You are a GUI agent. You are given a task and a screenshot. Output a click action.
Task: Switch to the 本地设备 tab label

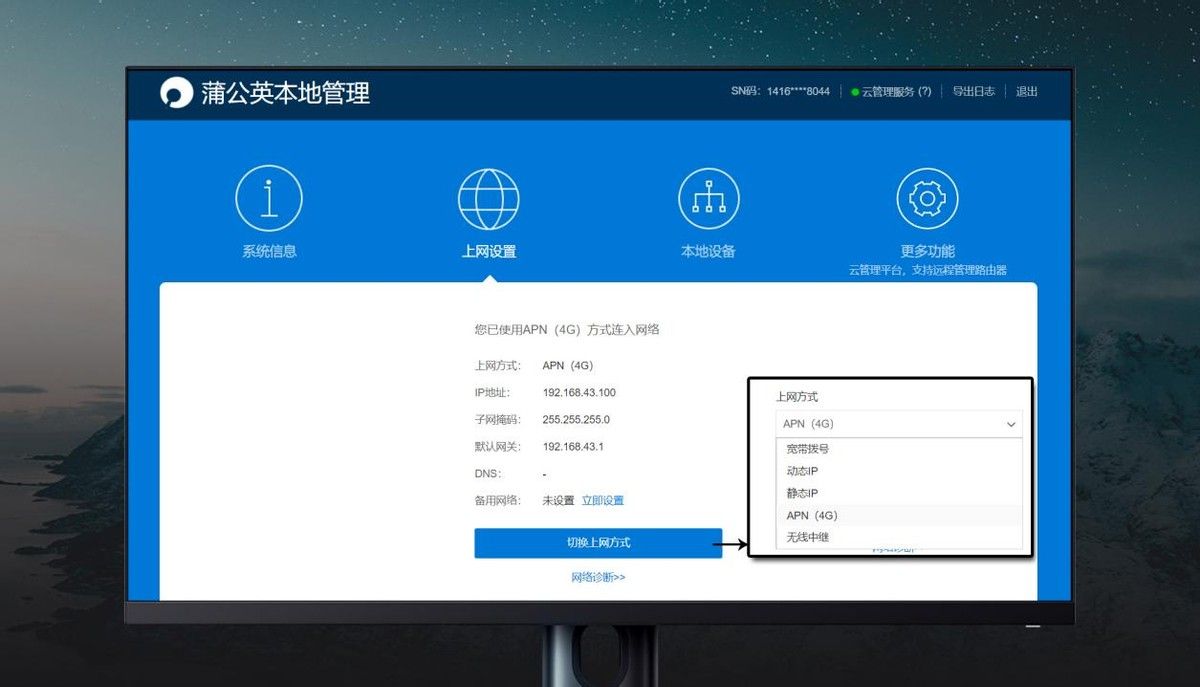pyautogui.click(x=708, y=252)
